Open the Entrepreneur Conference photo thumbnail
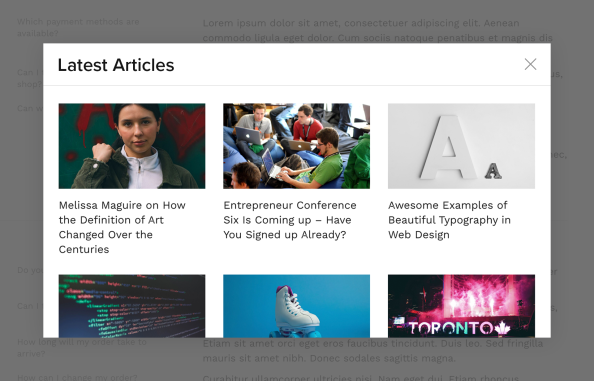The height and width of the screenshot is (381, 594). click(297, 146)
